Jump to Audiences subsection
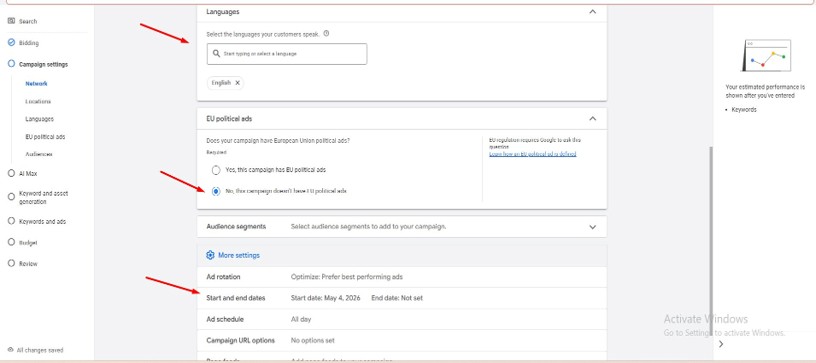Viewport: 816px width, 363px height. pyautogui.click(x=39, y=154)
